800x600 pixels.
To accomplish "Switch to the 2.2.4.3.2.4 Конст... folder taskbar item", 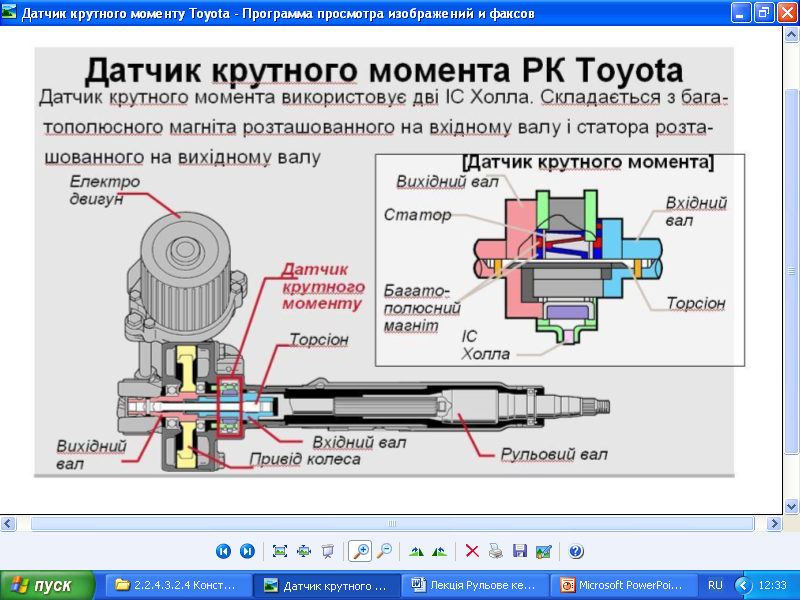I will (178, 585).
